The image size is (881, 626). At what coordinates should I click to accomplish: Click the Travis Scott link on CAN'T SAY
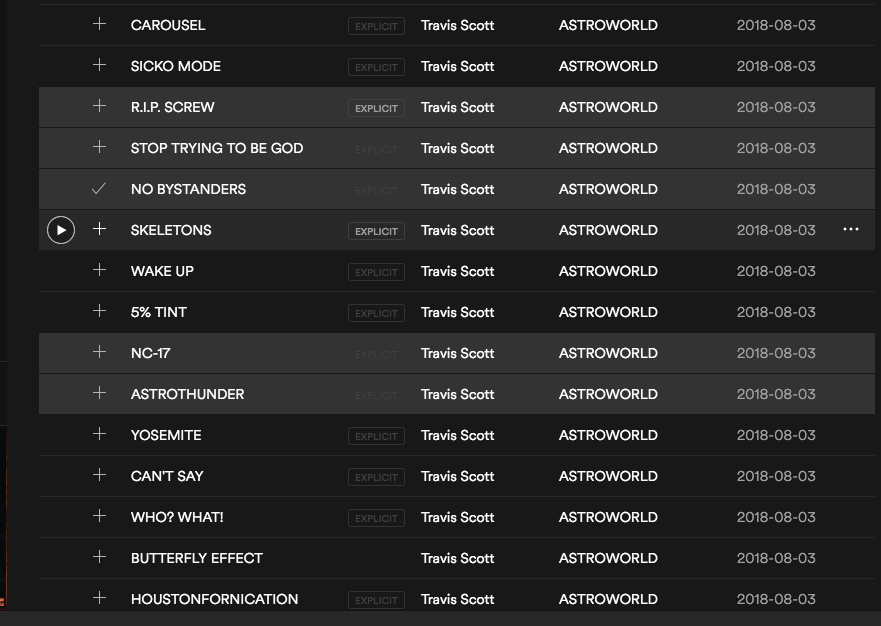[x=457, y=476]
